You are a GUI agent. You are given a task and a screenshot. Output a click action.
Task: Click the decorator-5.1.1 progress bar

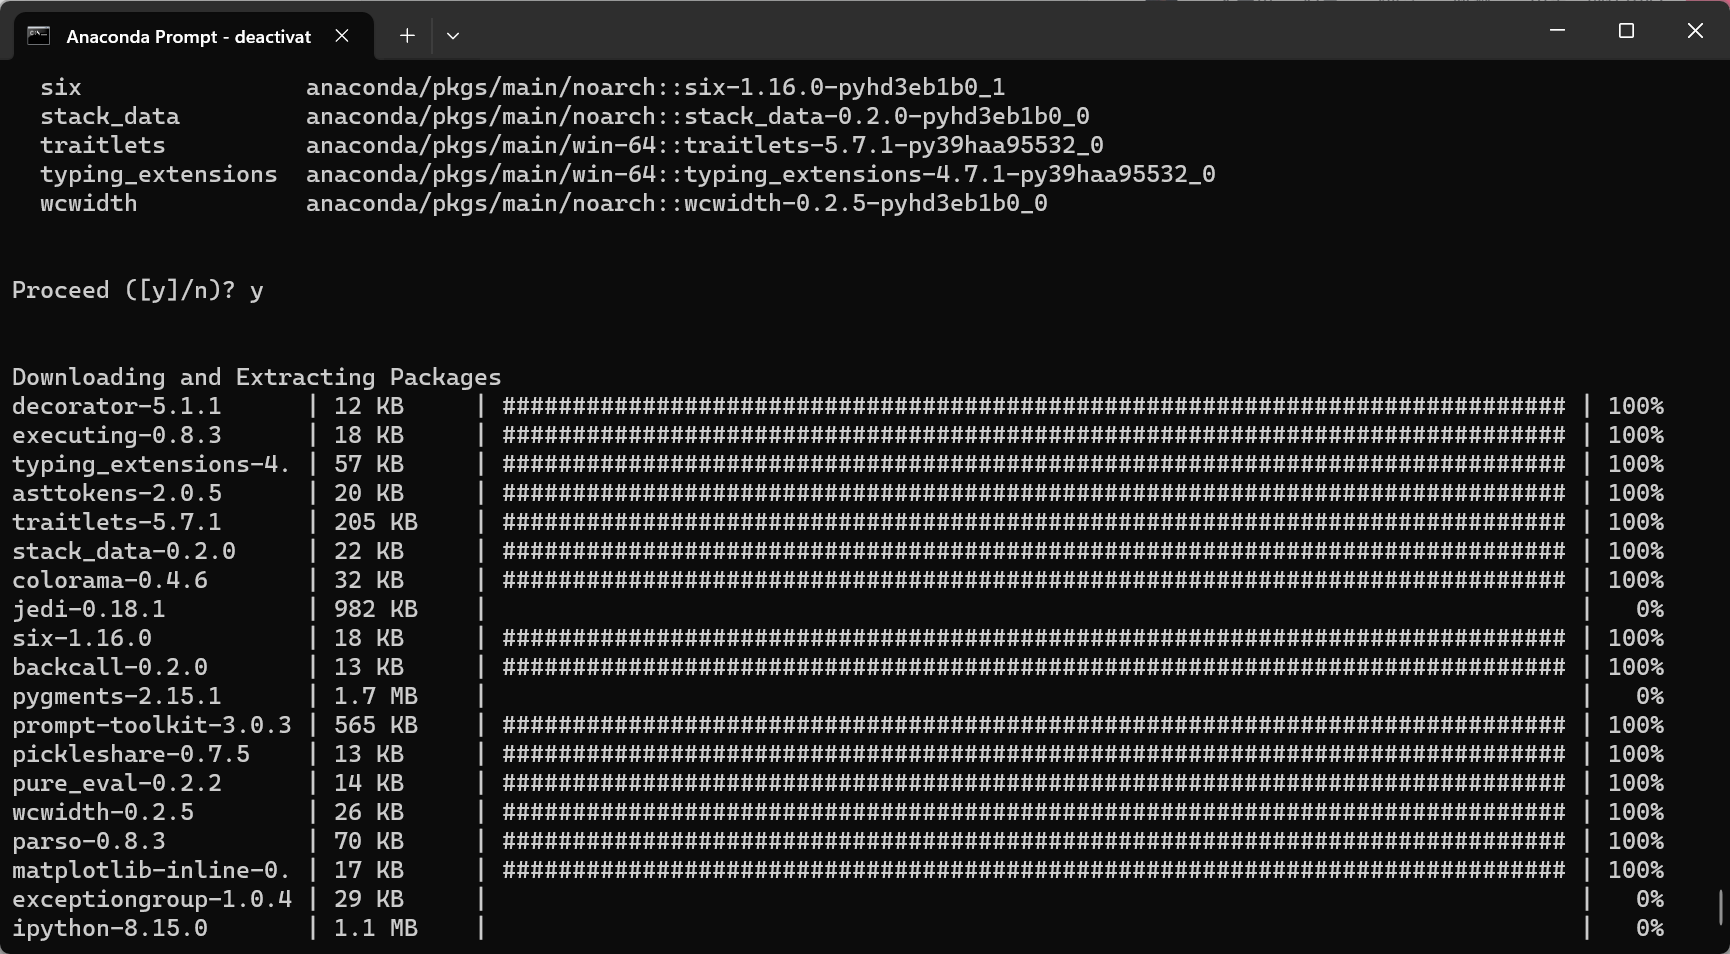point(1034,407)
